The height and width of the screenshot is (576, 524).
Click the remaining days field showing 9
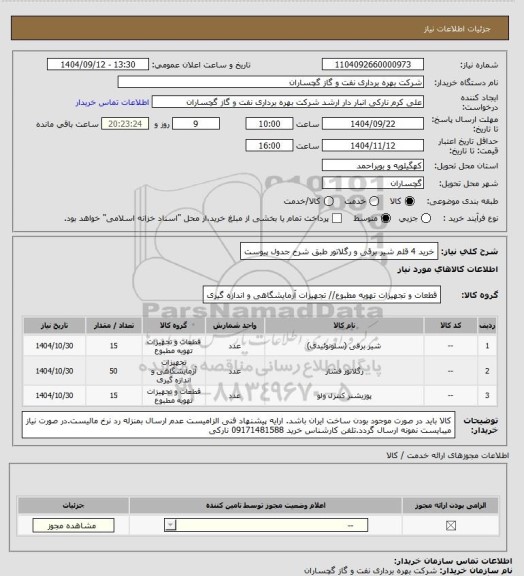coord(196,124)
